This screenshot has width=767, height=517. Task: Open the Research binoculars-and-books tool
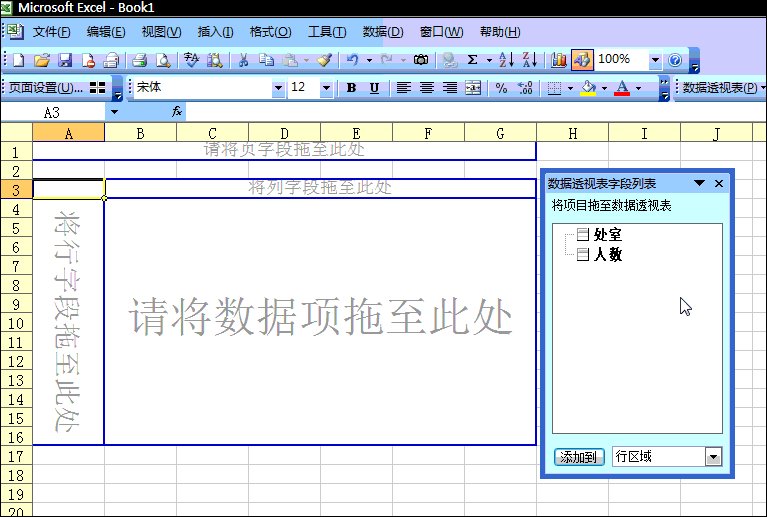(214, 60)
